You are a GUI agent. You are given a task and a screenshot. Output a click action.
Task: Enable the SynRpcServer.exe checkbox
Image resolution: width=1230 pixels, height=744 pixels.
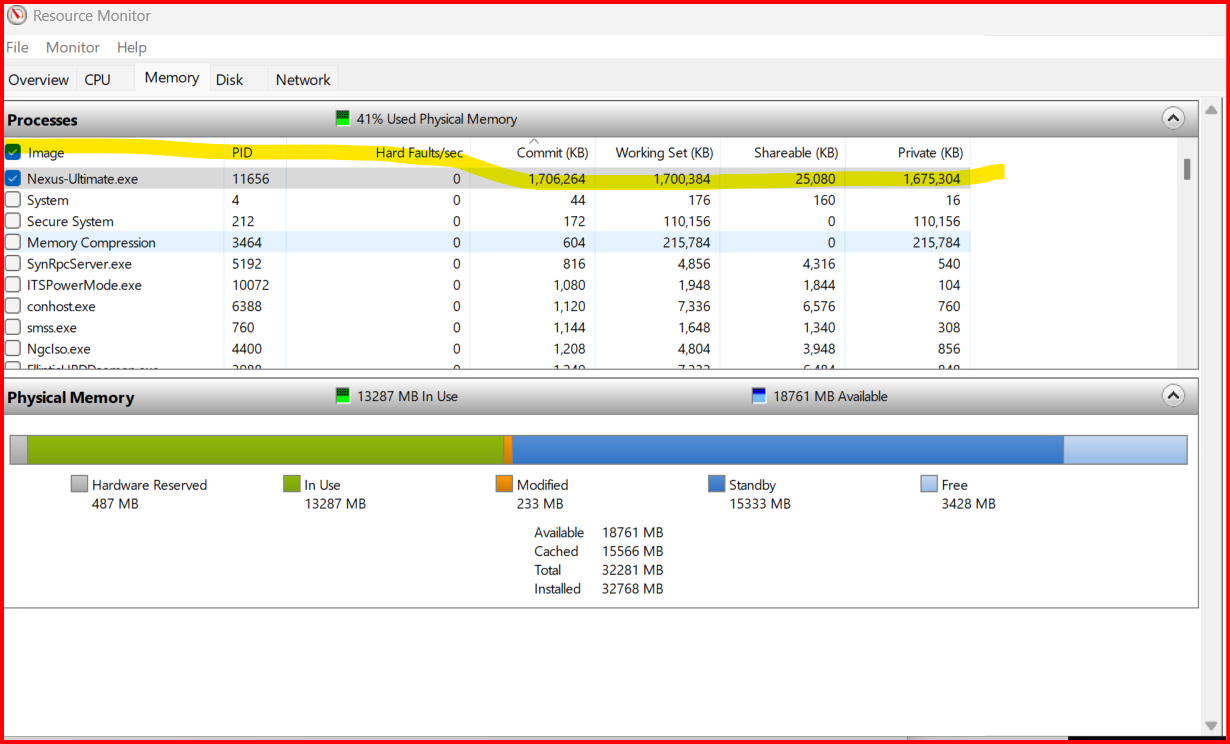coord(13,264)
